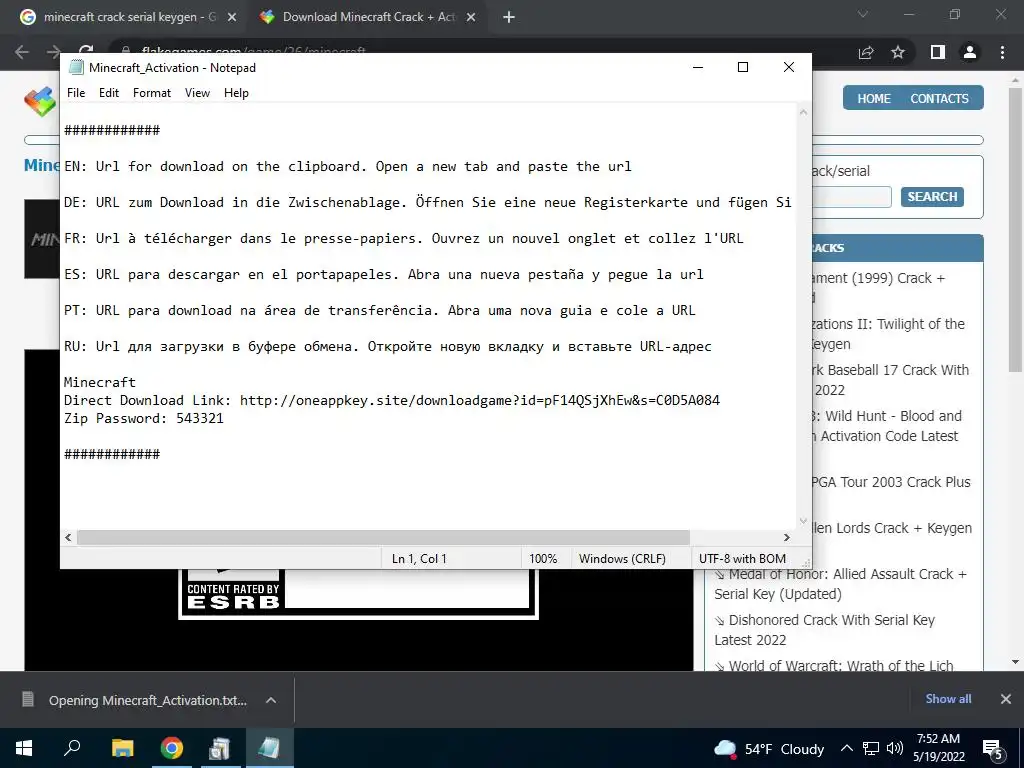Click the EN: Url for download line
1024x768 pixels.
coord(347,167)
